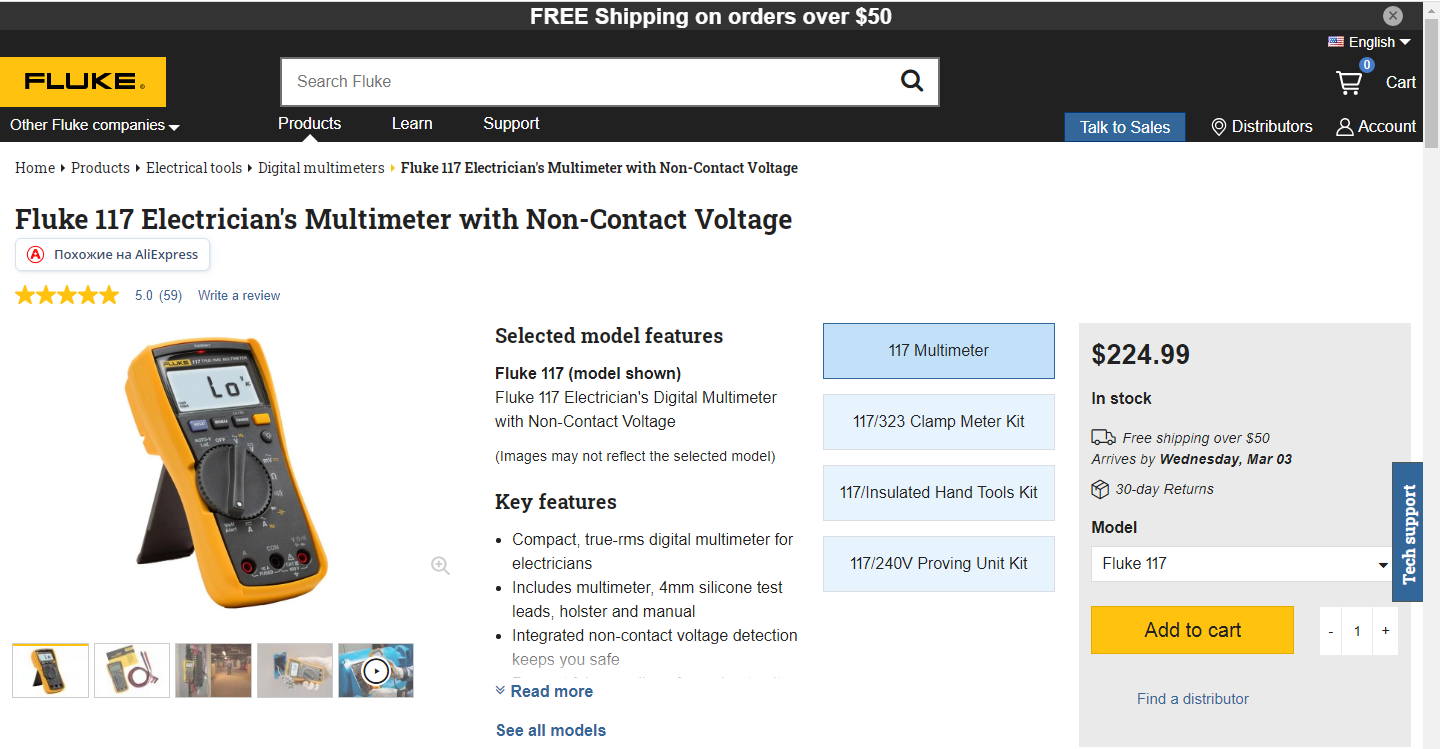Open the Learn menu
The height and width of the screenshot is (749, 1440).
(412, 123)
